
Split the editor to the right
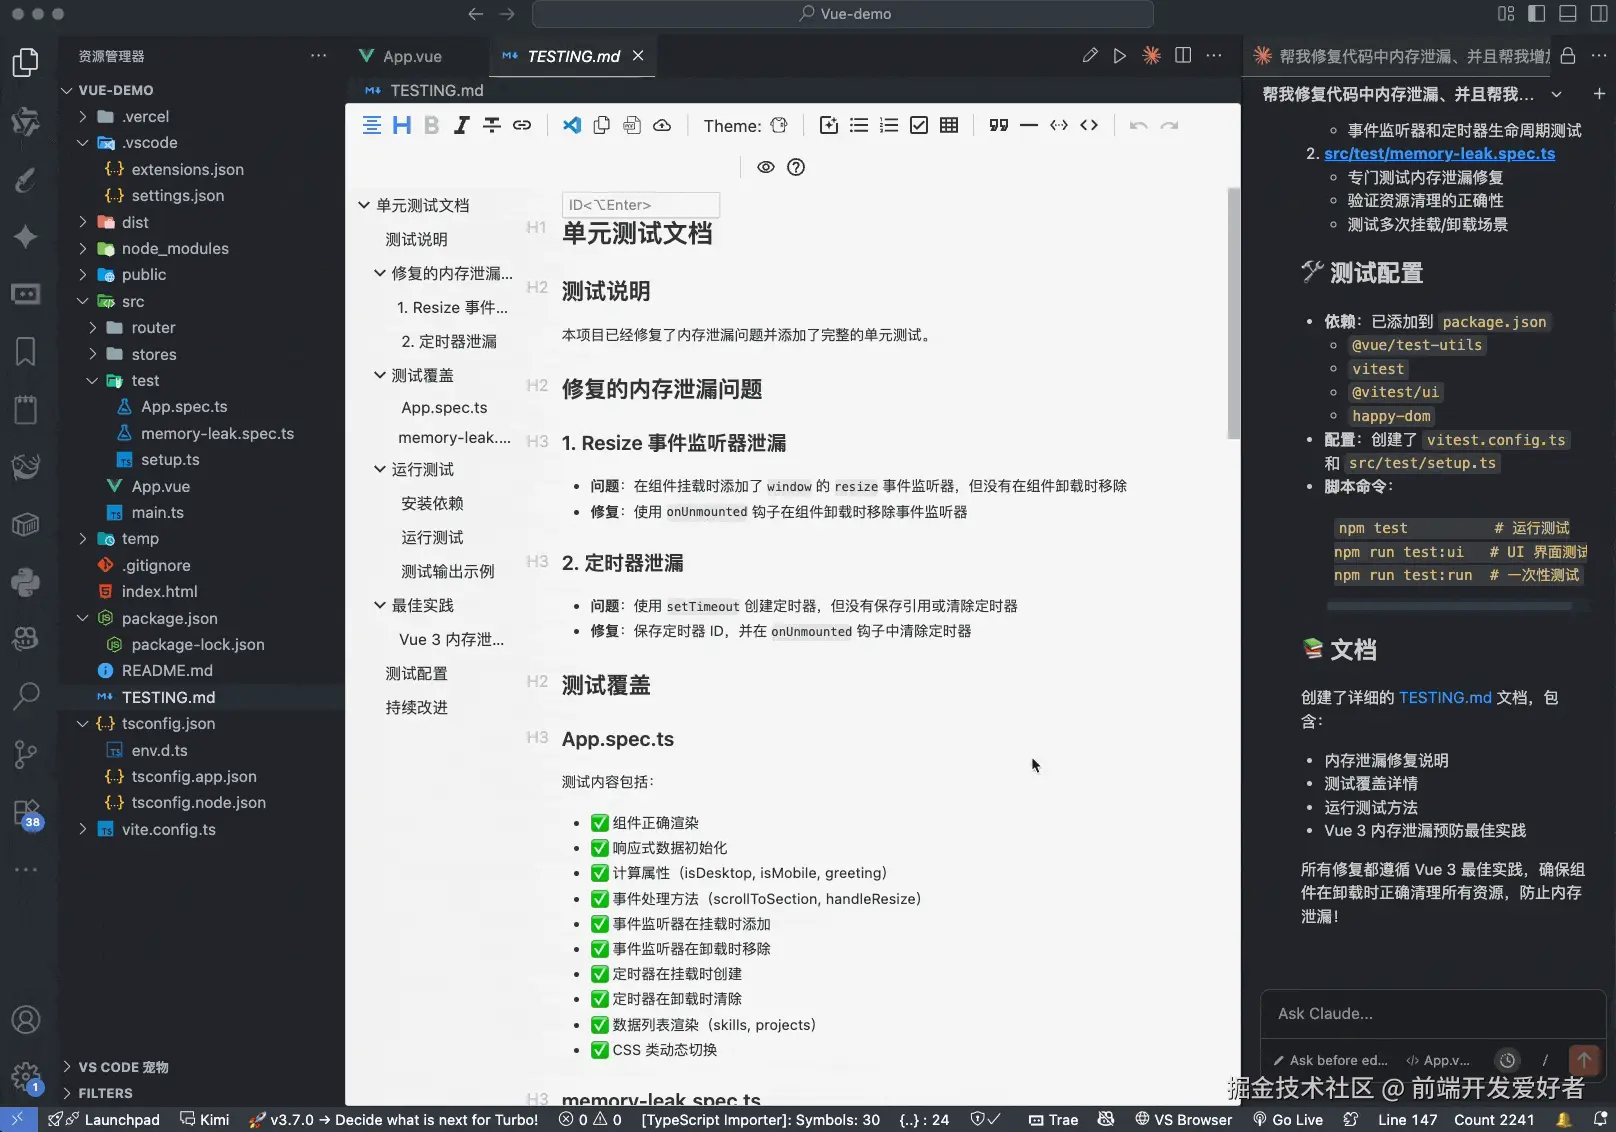click(x=1183, y=56)
